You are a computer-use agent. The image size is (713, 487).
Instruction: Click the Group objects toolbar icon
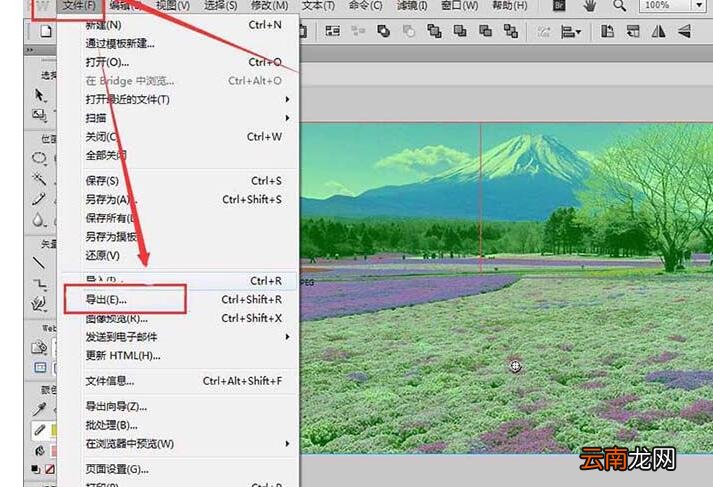click(333, 31)
